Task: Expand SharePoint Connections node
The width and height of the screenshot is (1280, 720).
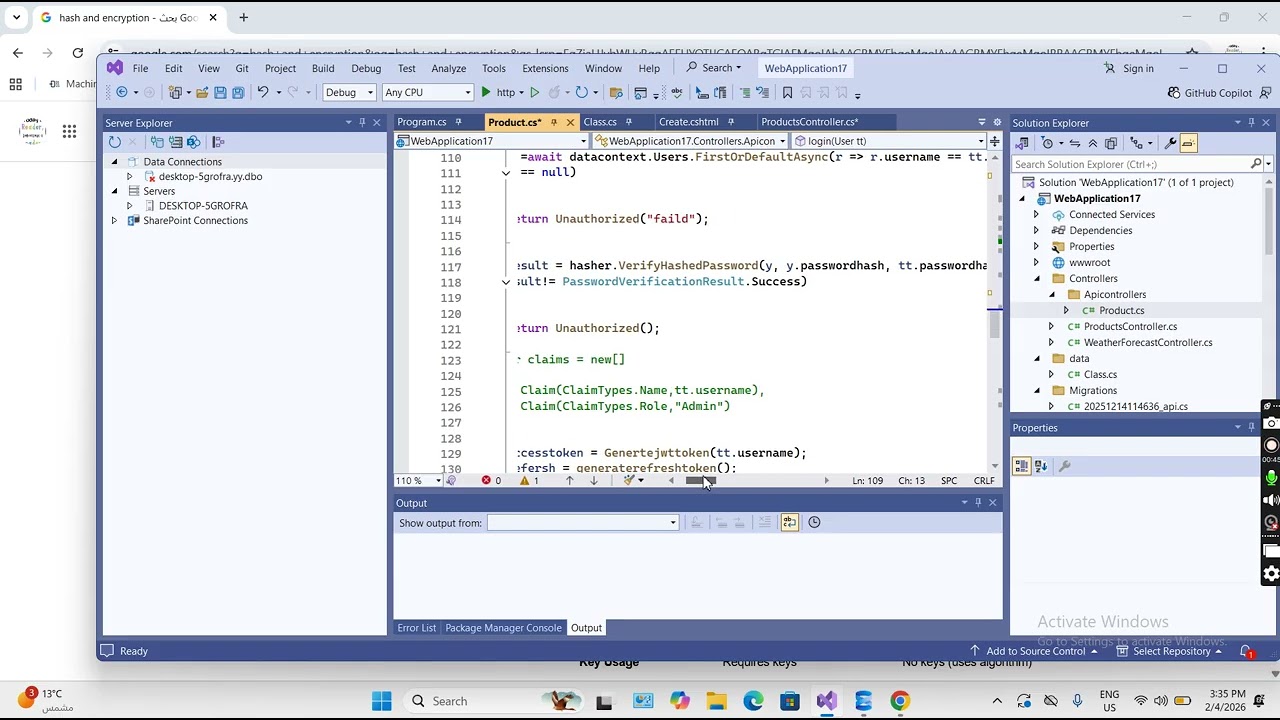Action: tap(114, 220)
